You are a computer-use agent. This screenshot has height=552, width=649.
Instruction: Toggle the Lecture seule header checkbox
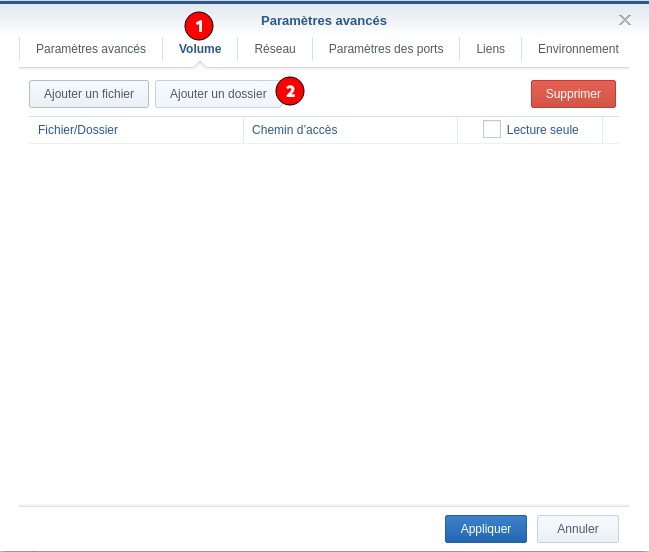pos(492,129)
